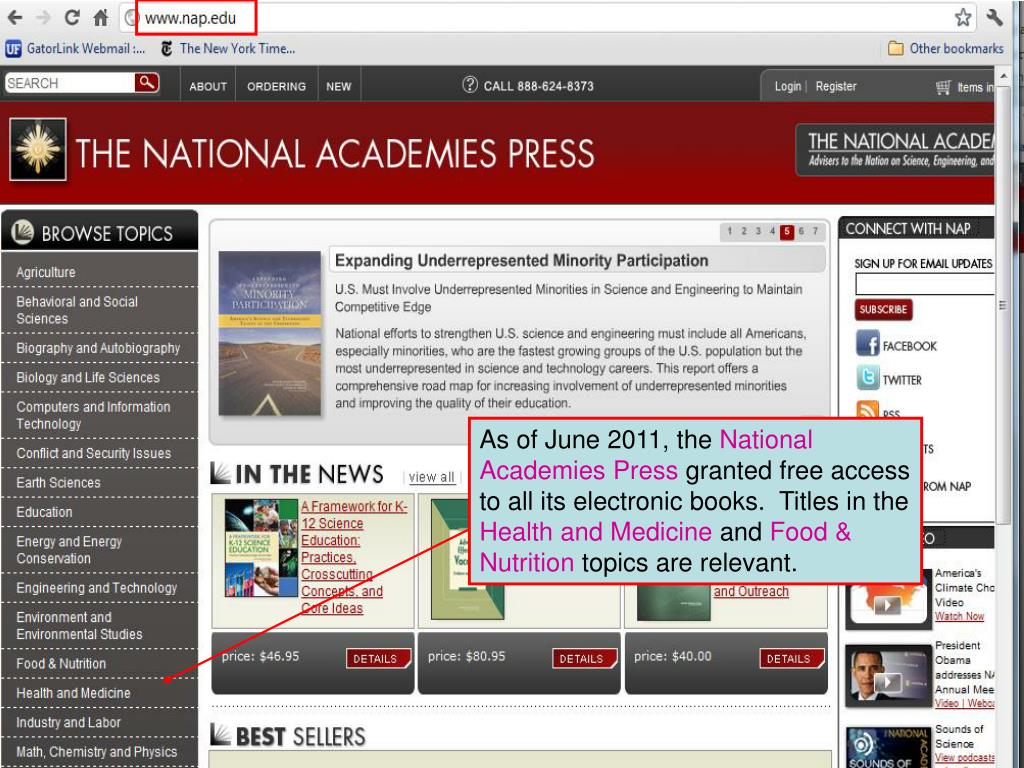Click the call help question-mark icon
The width and height of the screenshot is (1024, 768).
470,84
